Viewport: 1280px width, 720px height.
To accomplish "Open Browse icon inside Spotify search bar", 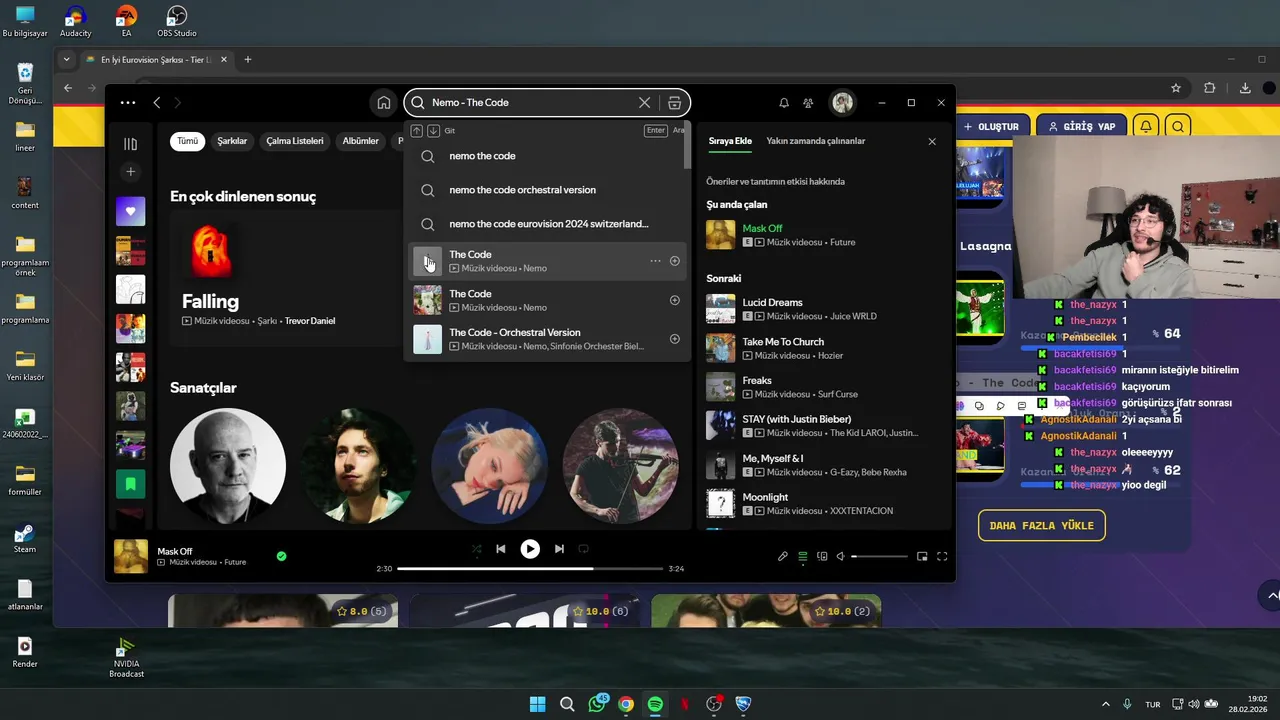I will (675, 103).
